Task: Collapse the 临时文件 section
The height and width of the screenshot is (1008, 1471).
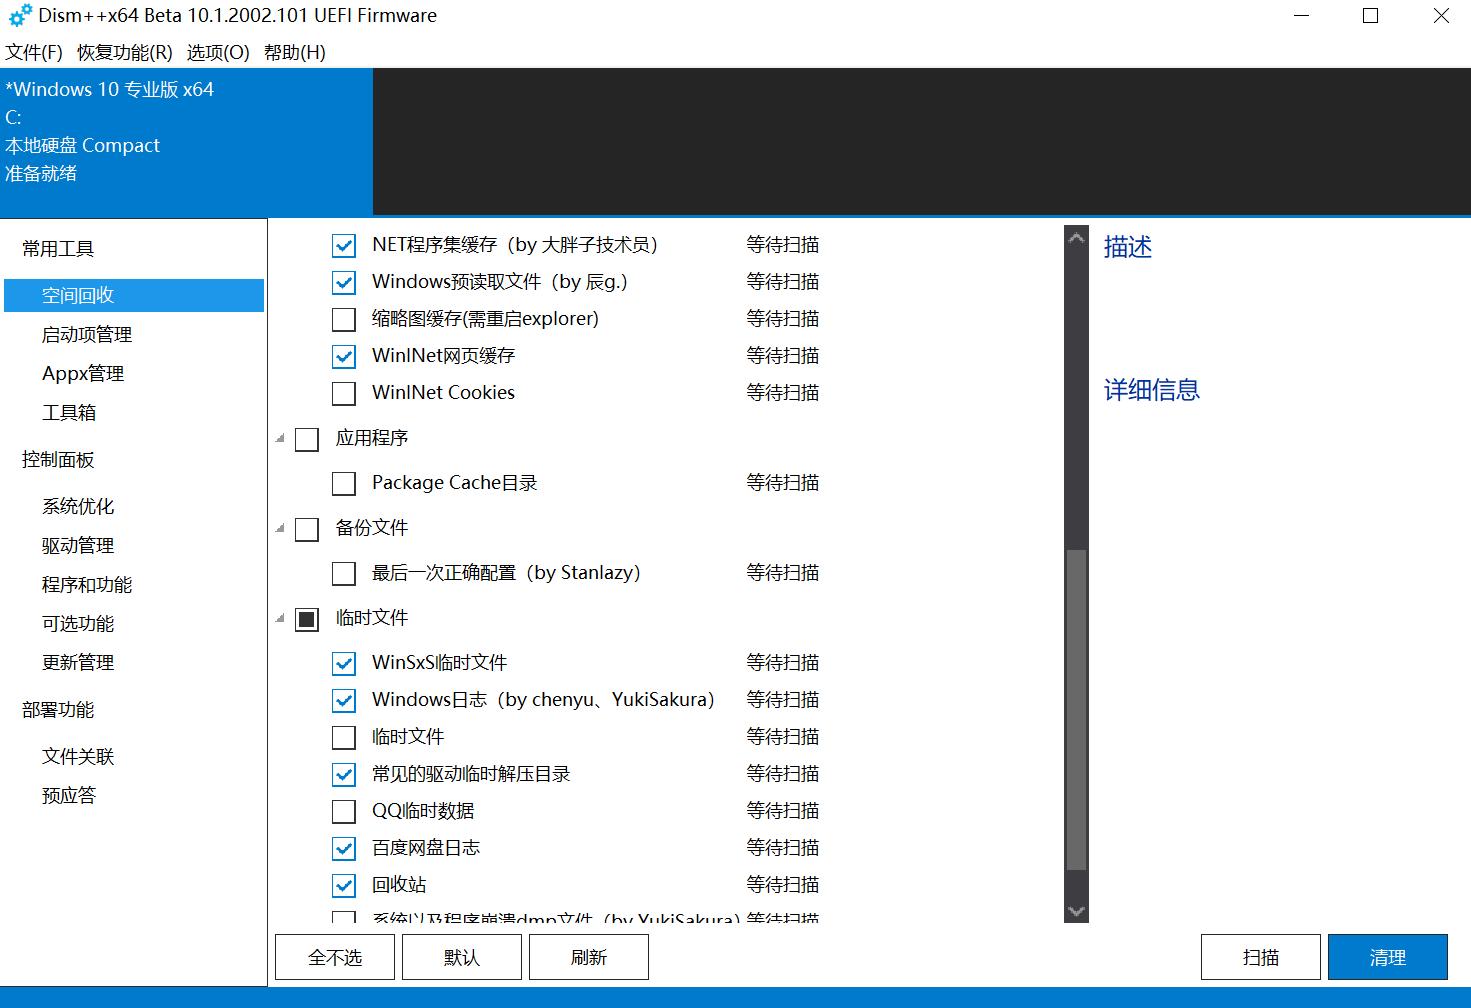Action: (x=280, y=618)
